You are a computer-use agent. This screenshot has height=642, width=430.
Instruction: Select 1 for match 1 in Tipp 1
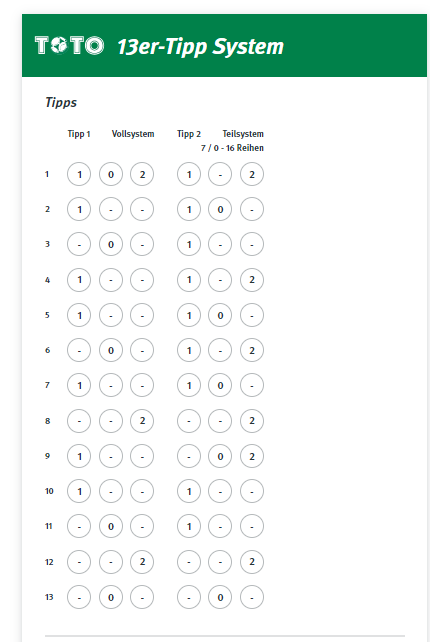(79, 174)
